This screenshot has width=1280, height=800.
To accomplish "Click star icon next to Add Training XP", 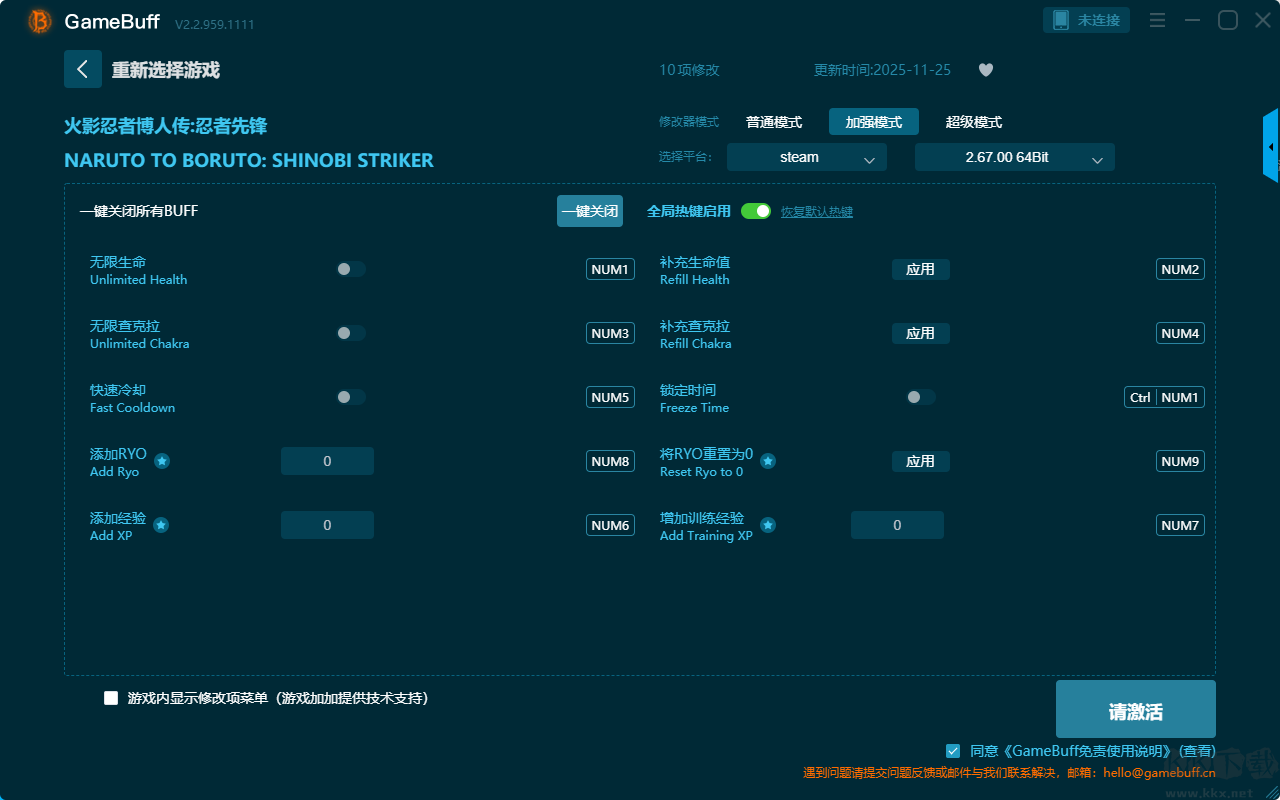I will [768, 525].
